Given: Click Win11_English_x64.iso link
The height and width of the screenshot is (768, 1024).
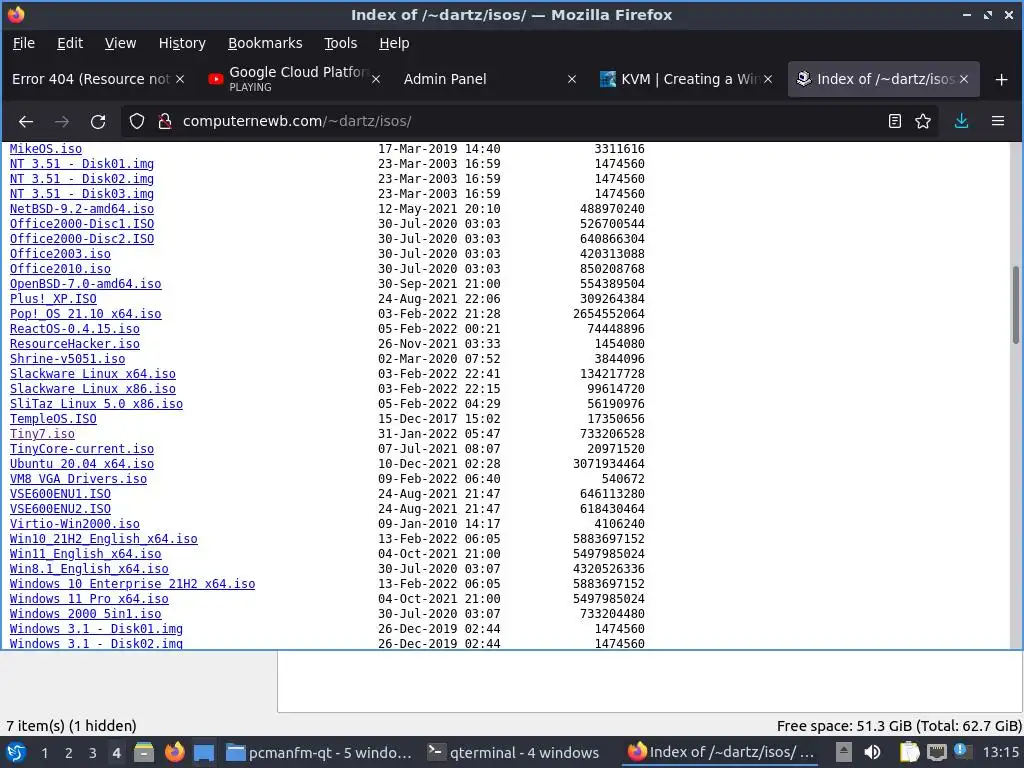Looking at the screenshot, I should [x=86, y=554].
